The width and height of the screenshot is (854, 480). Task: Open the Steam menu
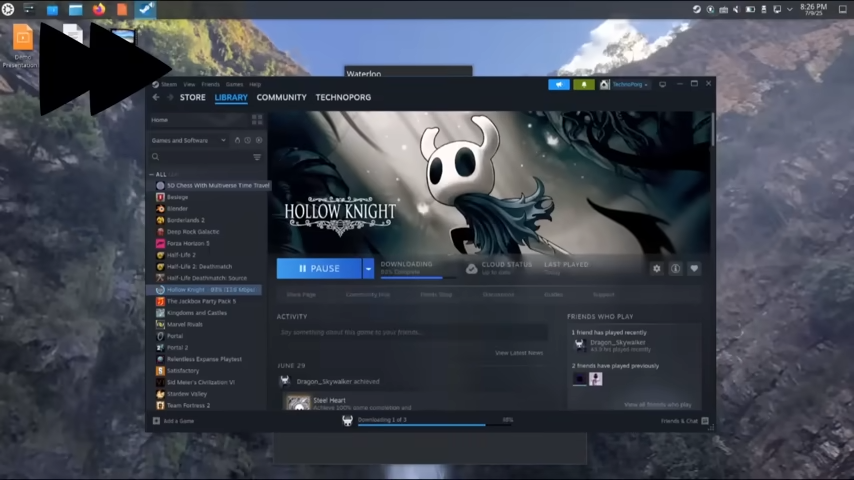[x=169, y=84]
